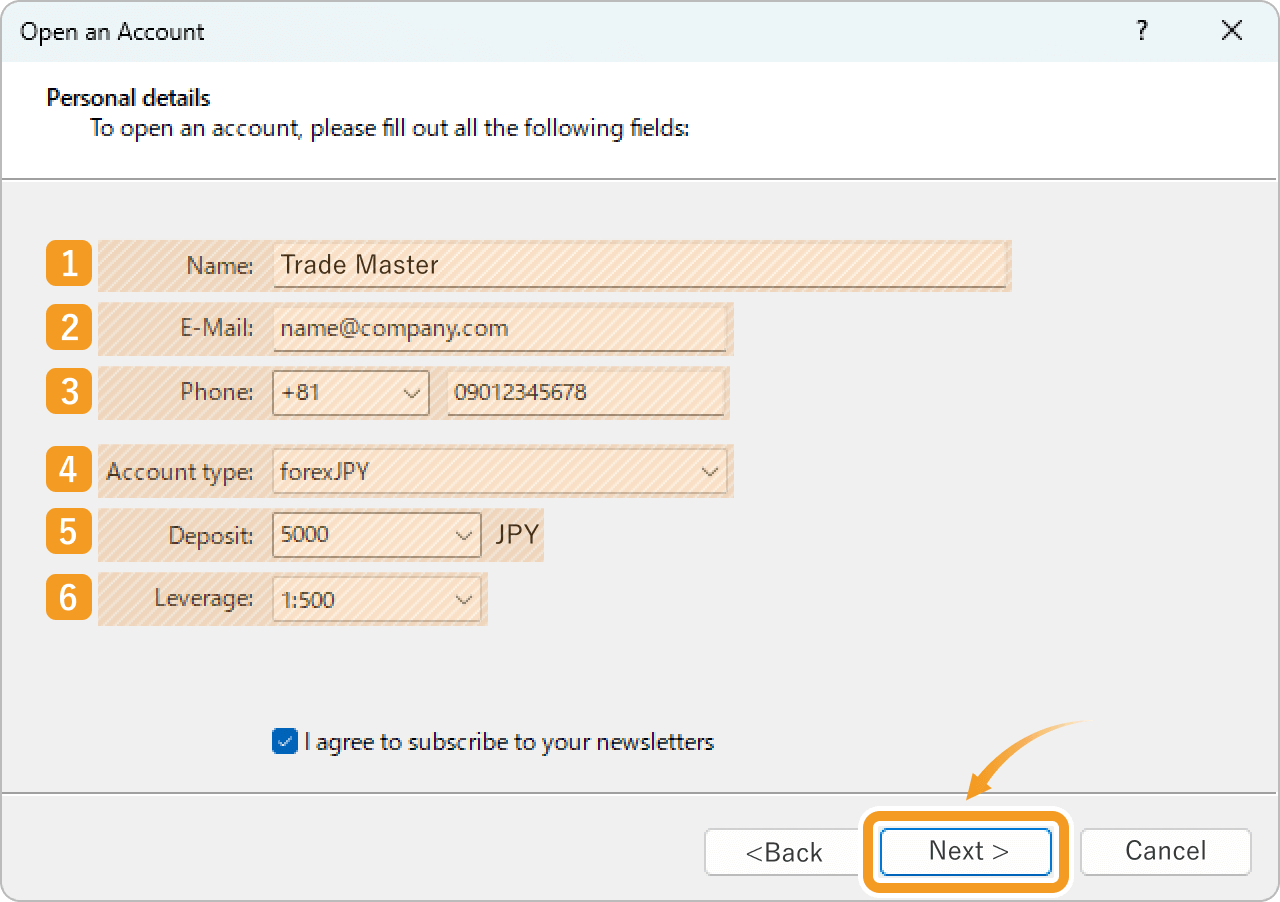Viewport: 1280px width, 902px height.
Task: Click the question mark help icon
Action: point(1142,31)
